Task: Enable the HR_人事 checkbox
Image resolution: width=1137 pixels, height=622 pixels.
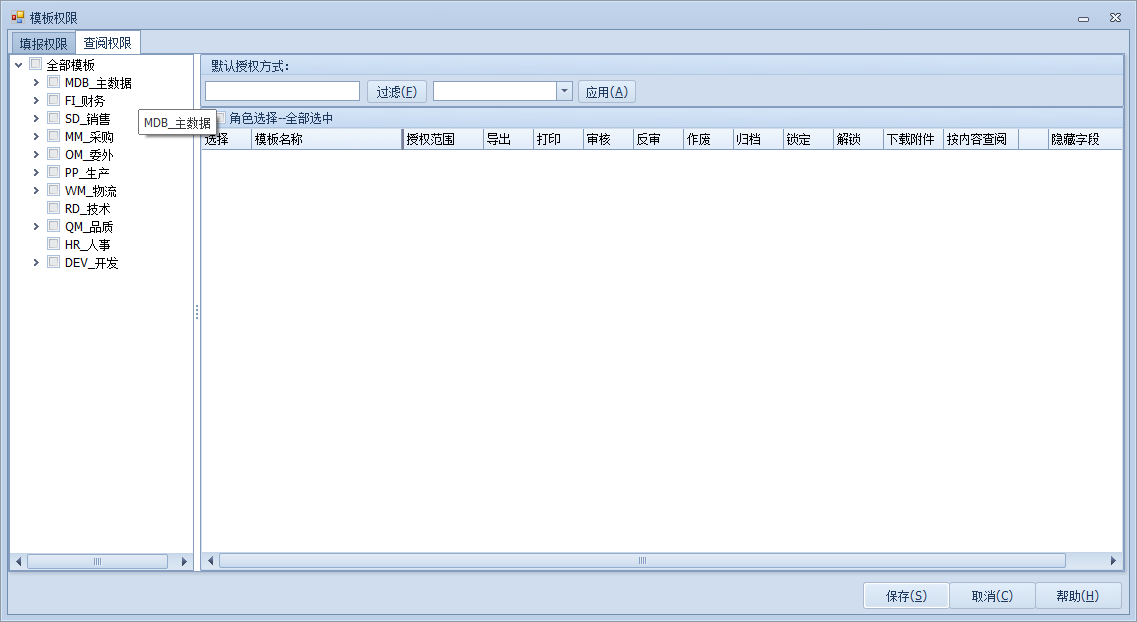Action: 54,245
